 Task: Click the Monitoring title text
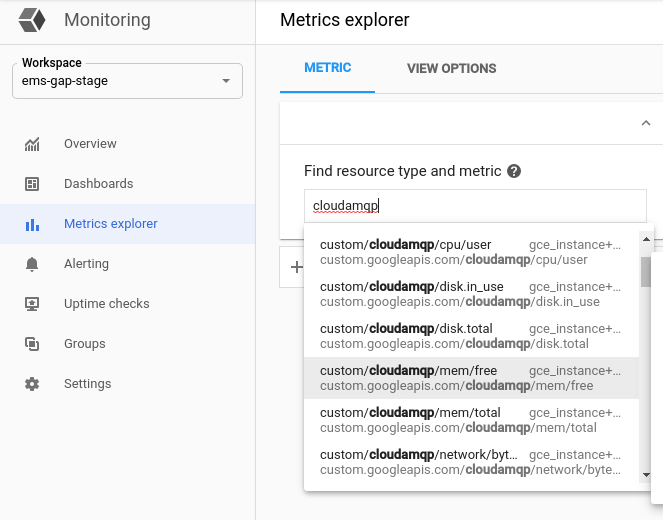107,20
